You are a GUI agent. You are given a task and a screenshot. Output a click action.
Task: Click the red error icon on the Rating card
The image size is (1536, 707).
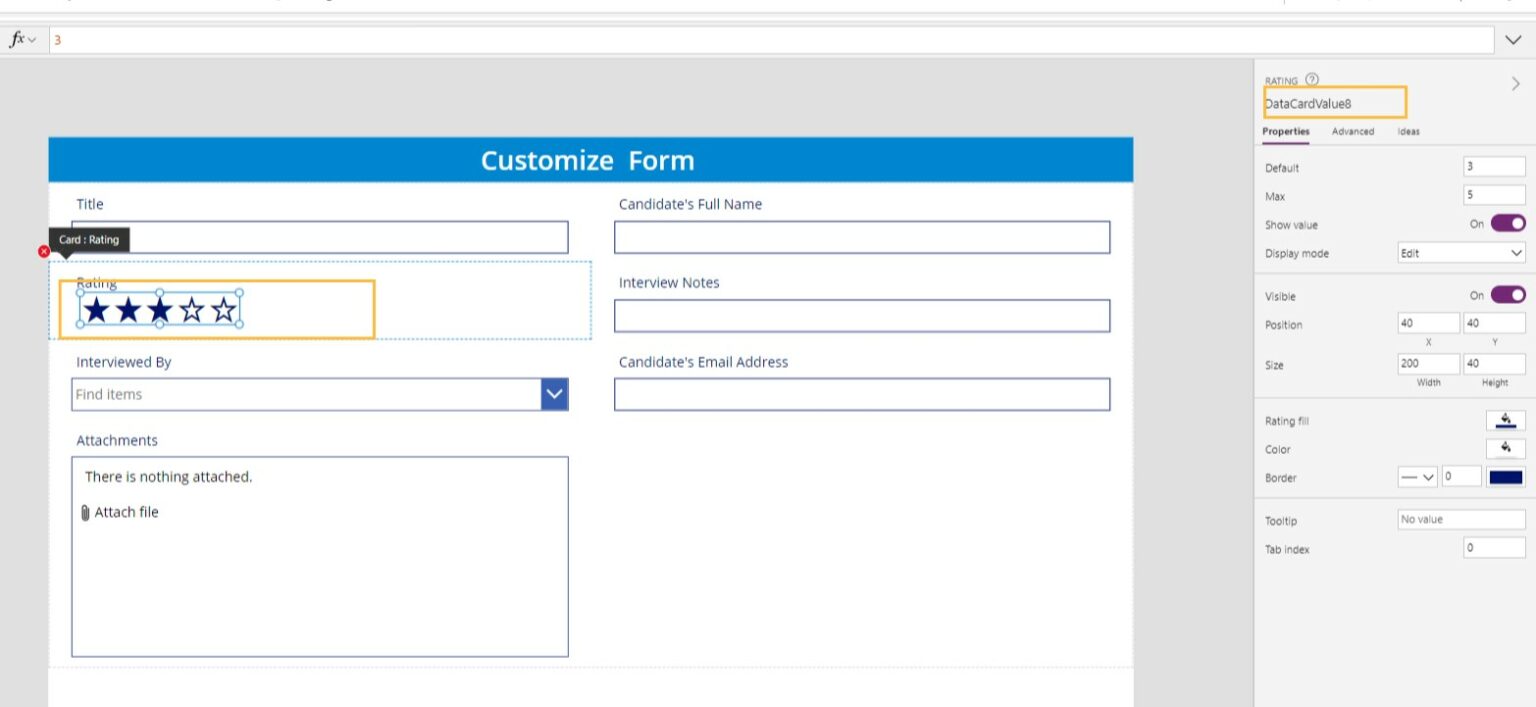click(44, 252)
